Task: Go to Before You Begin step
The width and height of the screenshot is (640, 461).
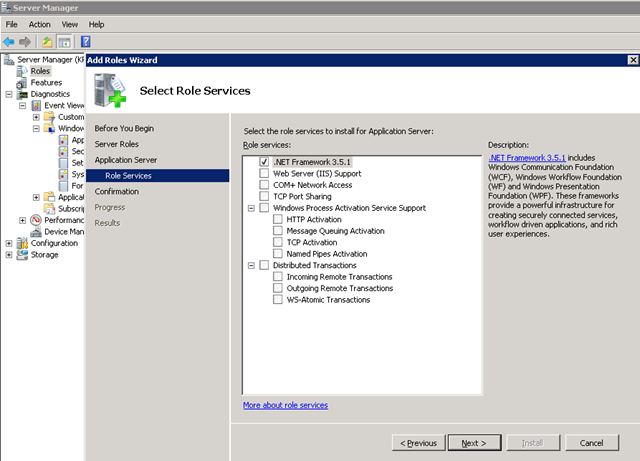Action: click(124, 128)
